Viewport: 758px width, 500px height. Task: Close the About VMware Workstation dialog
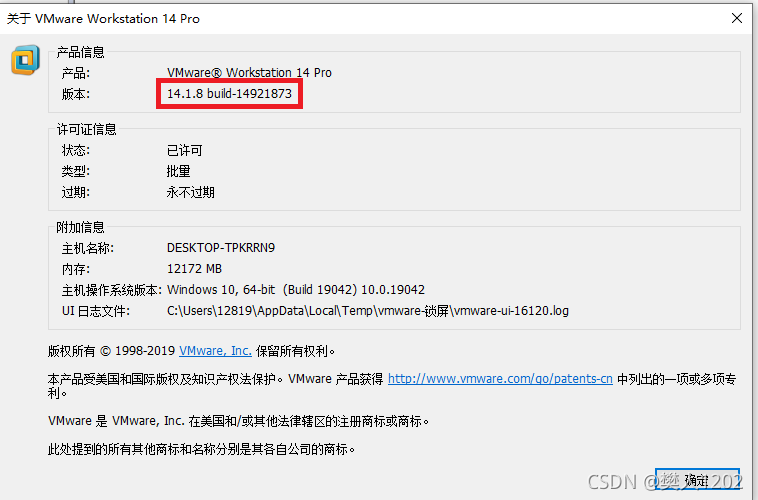(737, 18)
